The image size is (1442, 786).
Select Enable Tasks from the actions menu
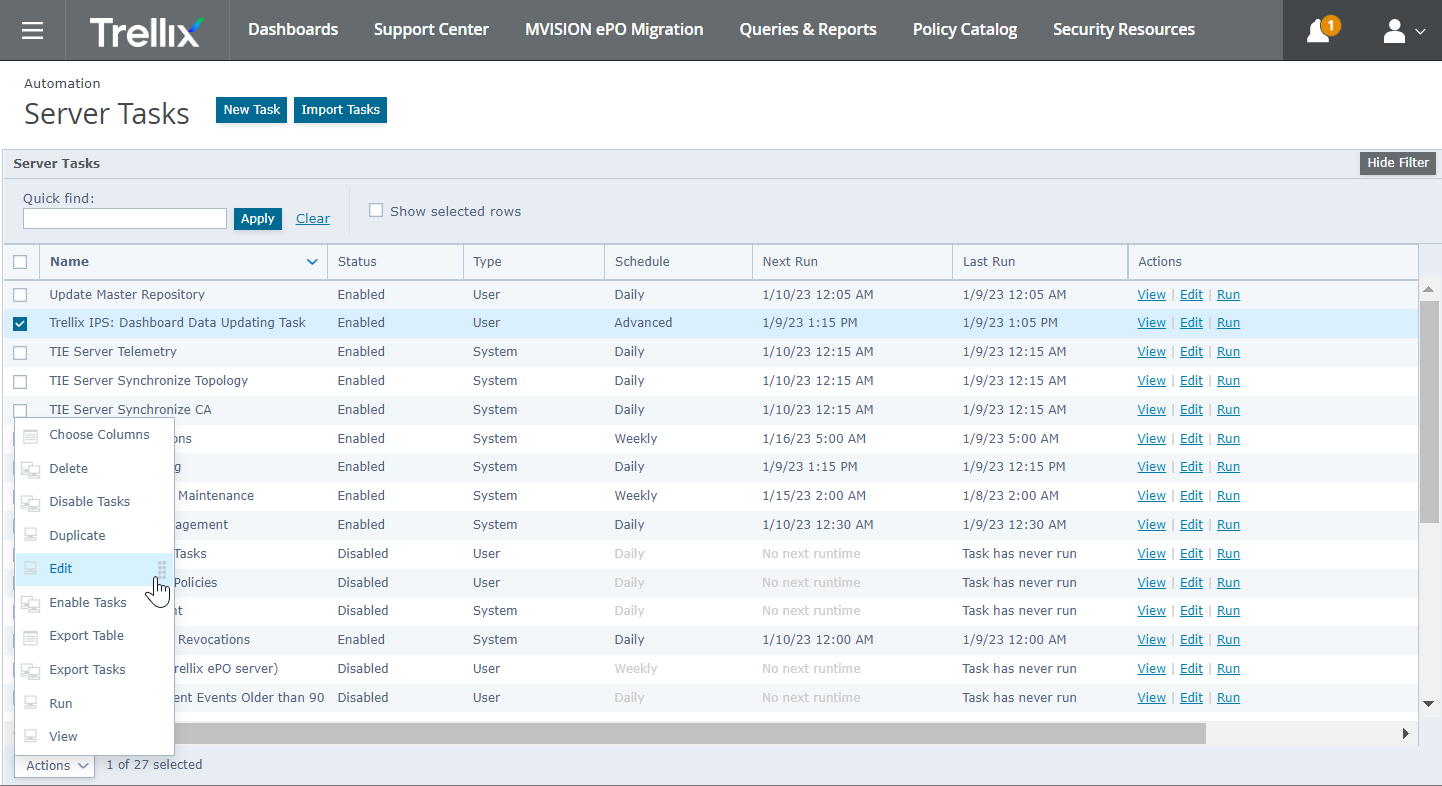88,603
